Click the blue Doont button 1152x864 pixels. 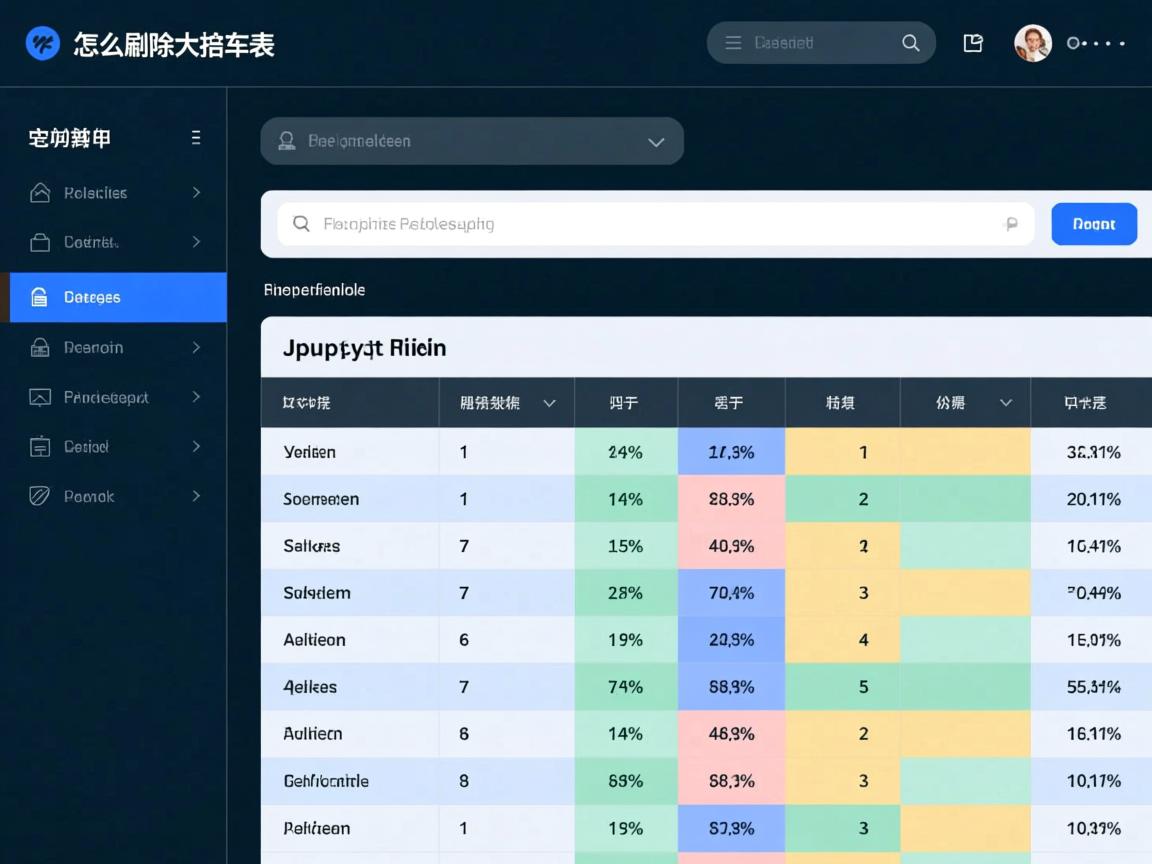pos(1093,223)
